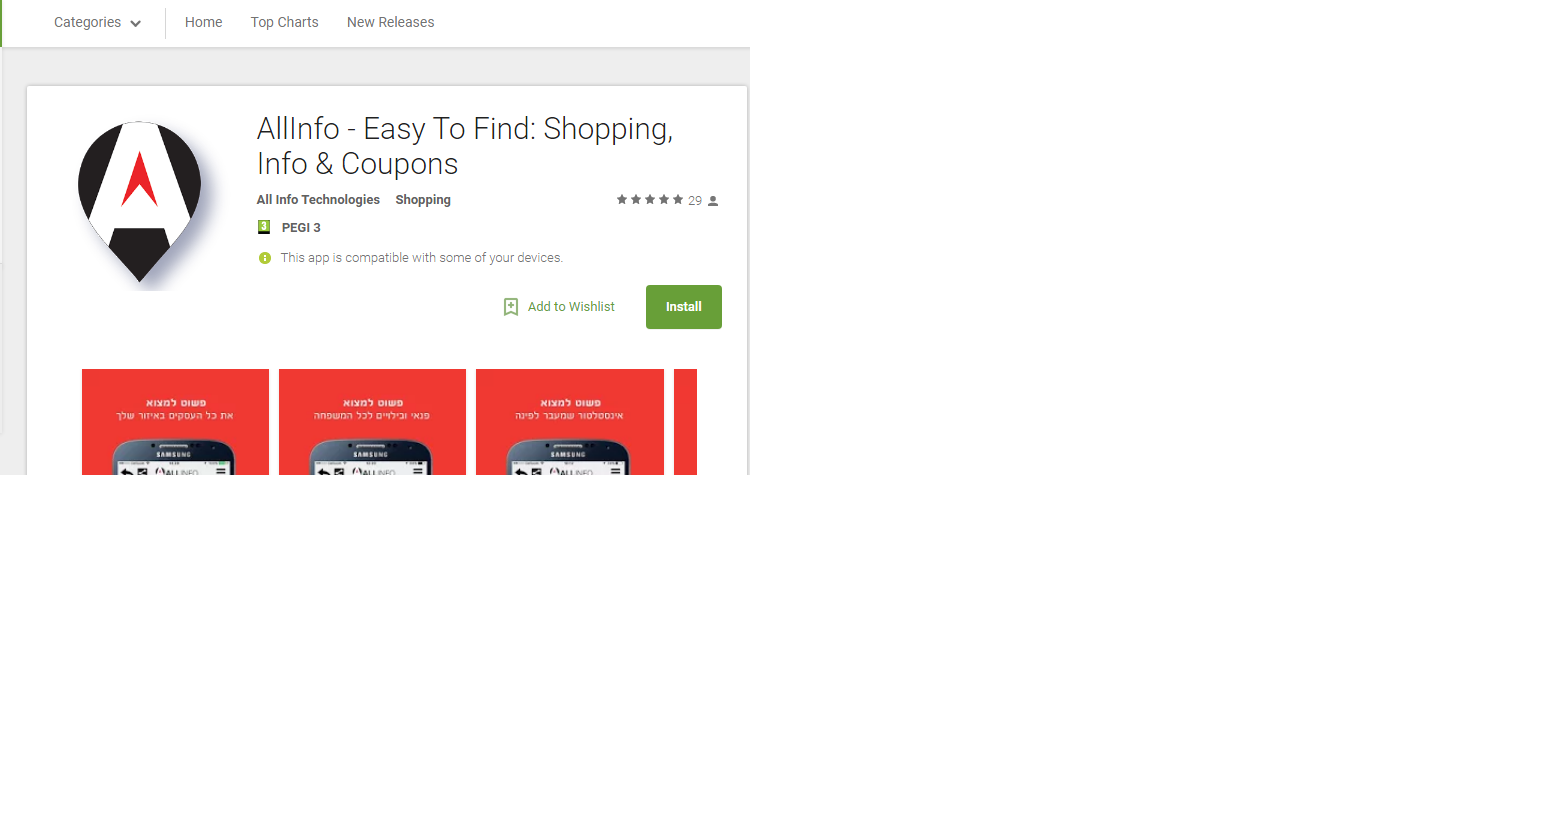Image resolution: width=1543 pixels, height=839 pixels.
Task: Open New Releases section
Action: [391, 22]
